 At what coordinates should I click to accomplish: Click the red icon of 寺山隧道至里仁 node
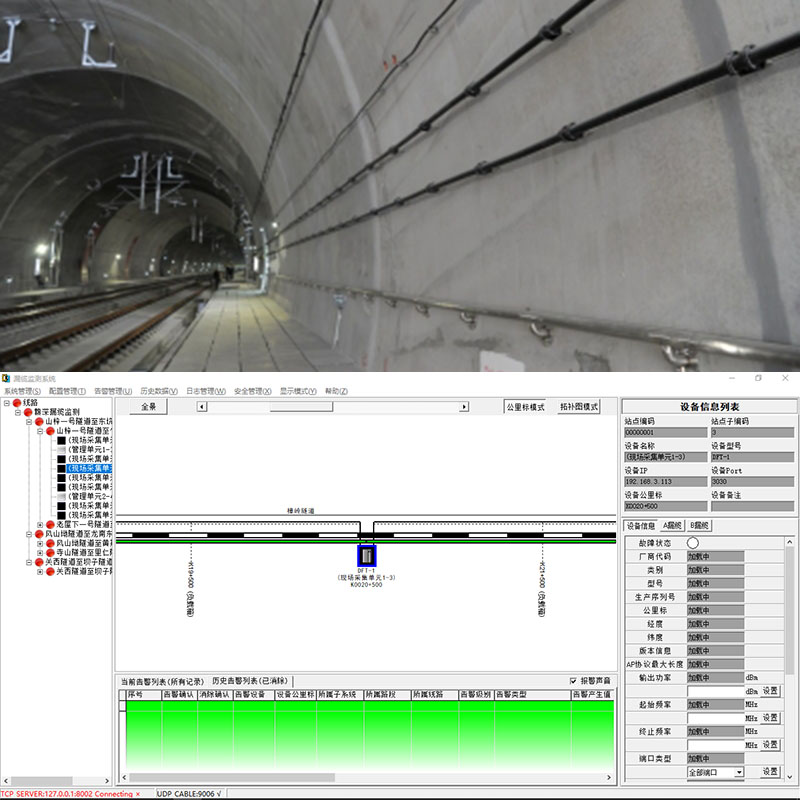pyautogui.click(x=49, y=552)
